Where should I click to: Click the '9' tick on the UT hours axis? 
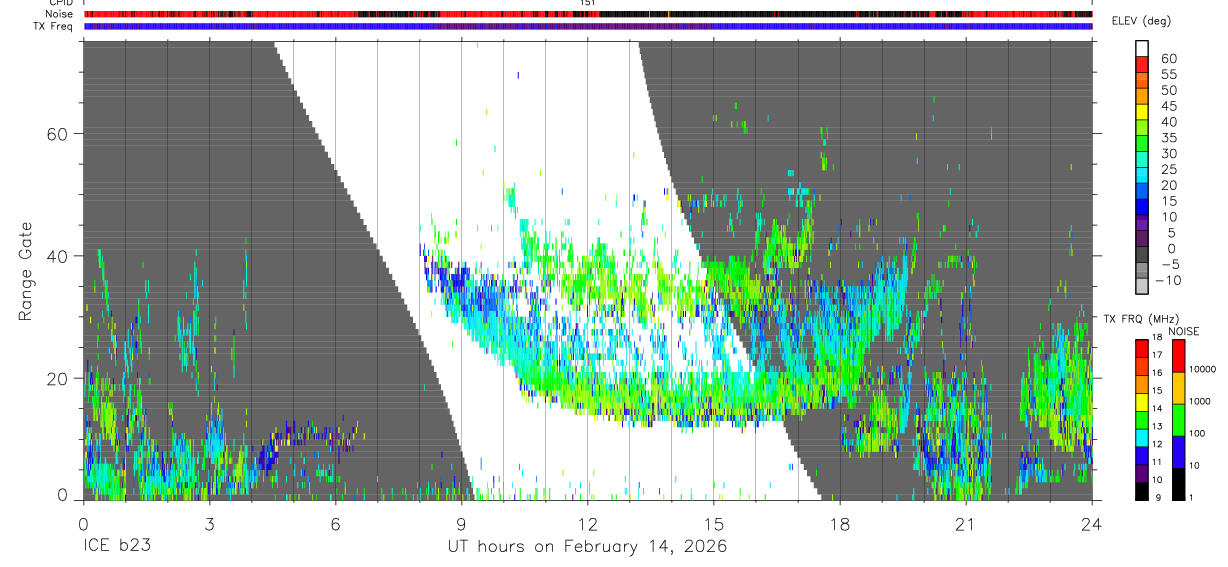461,524
